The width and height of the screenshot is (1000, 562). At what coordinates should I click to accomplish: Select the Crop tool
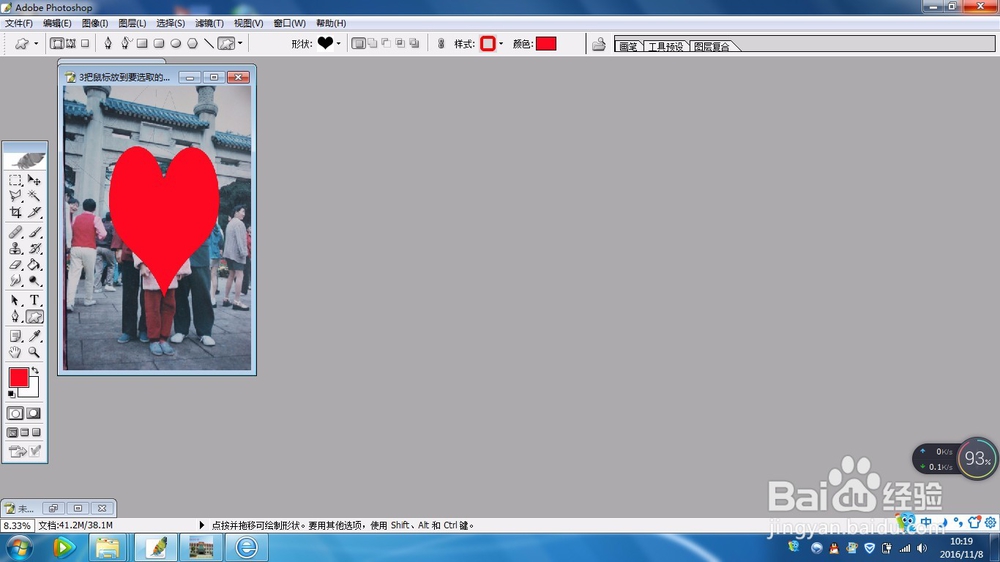coord(15,212)
